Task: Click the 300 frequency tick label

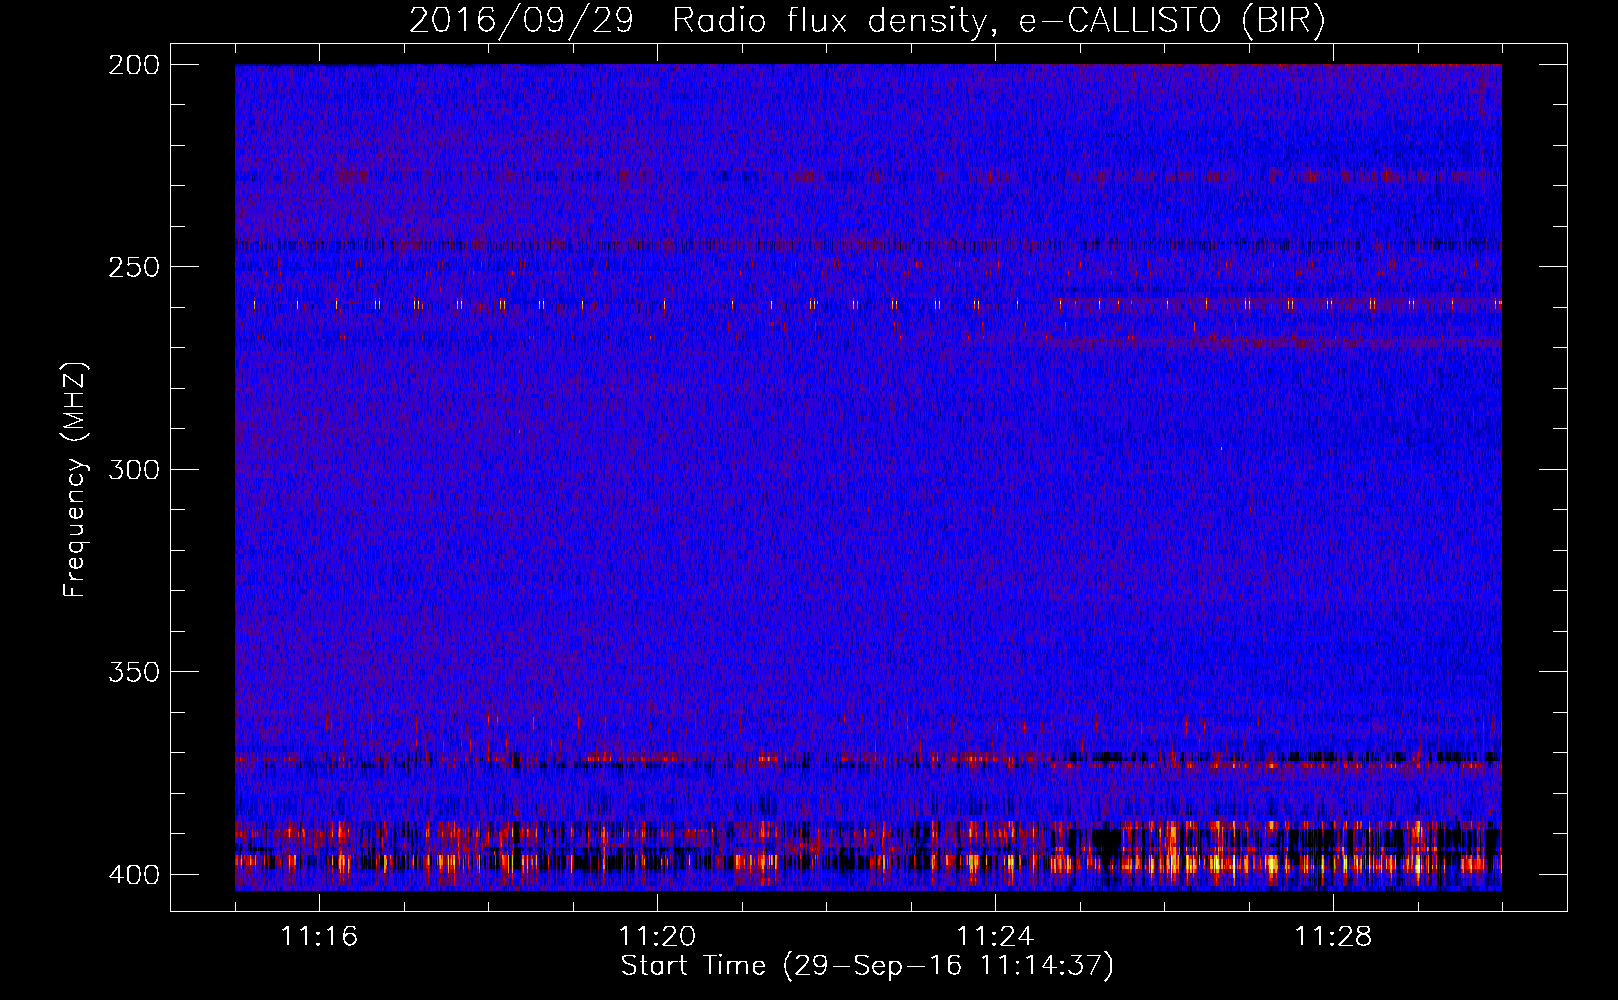Action: (x=133, y=470)
